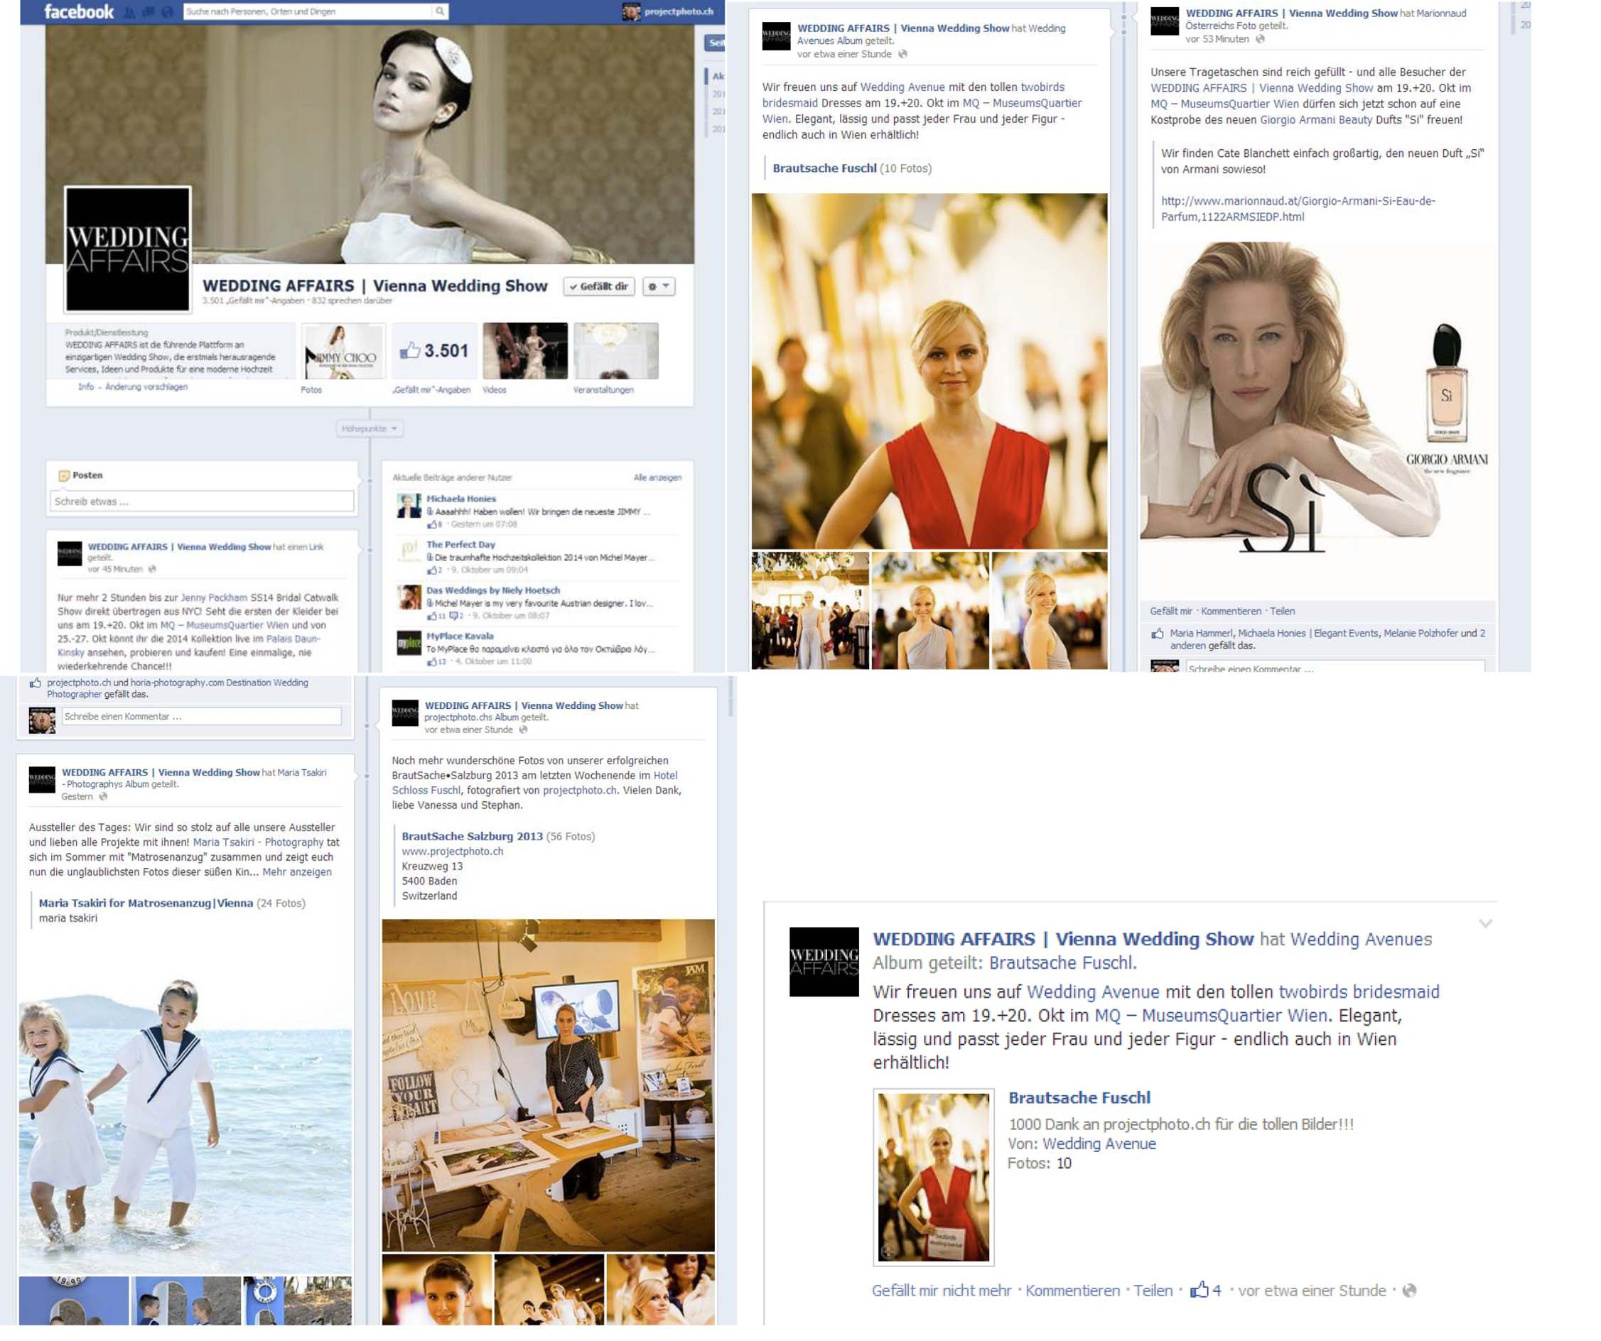The height and width of the screenshot is (1341, 1601).
Task: Click projectphoto.ch profile avatar in header
Action: tap(631, 12)
